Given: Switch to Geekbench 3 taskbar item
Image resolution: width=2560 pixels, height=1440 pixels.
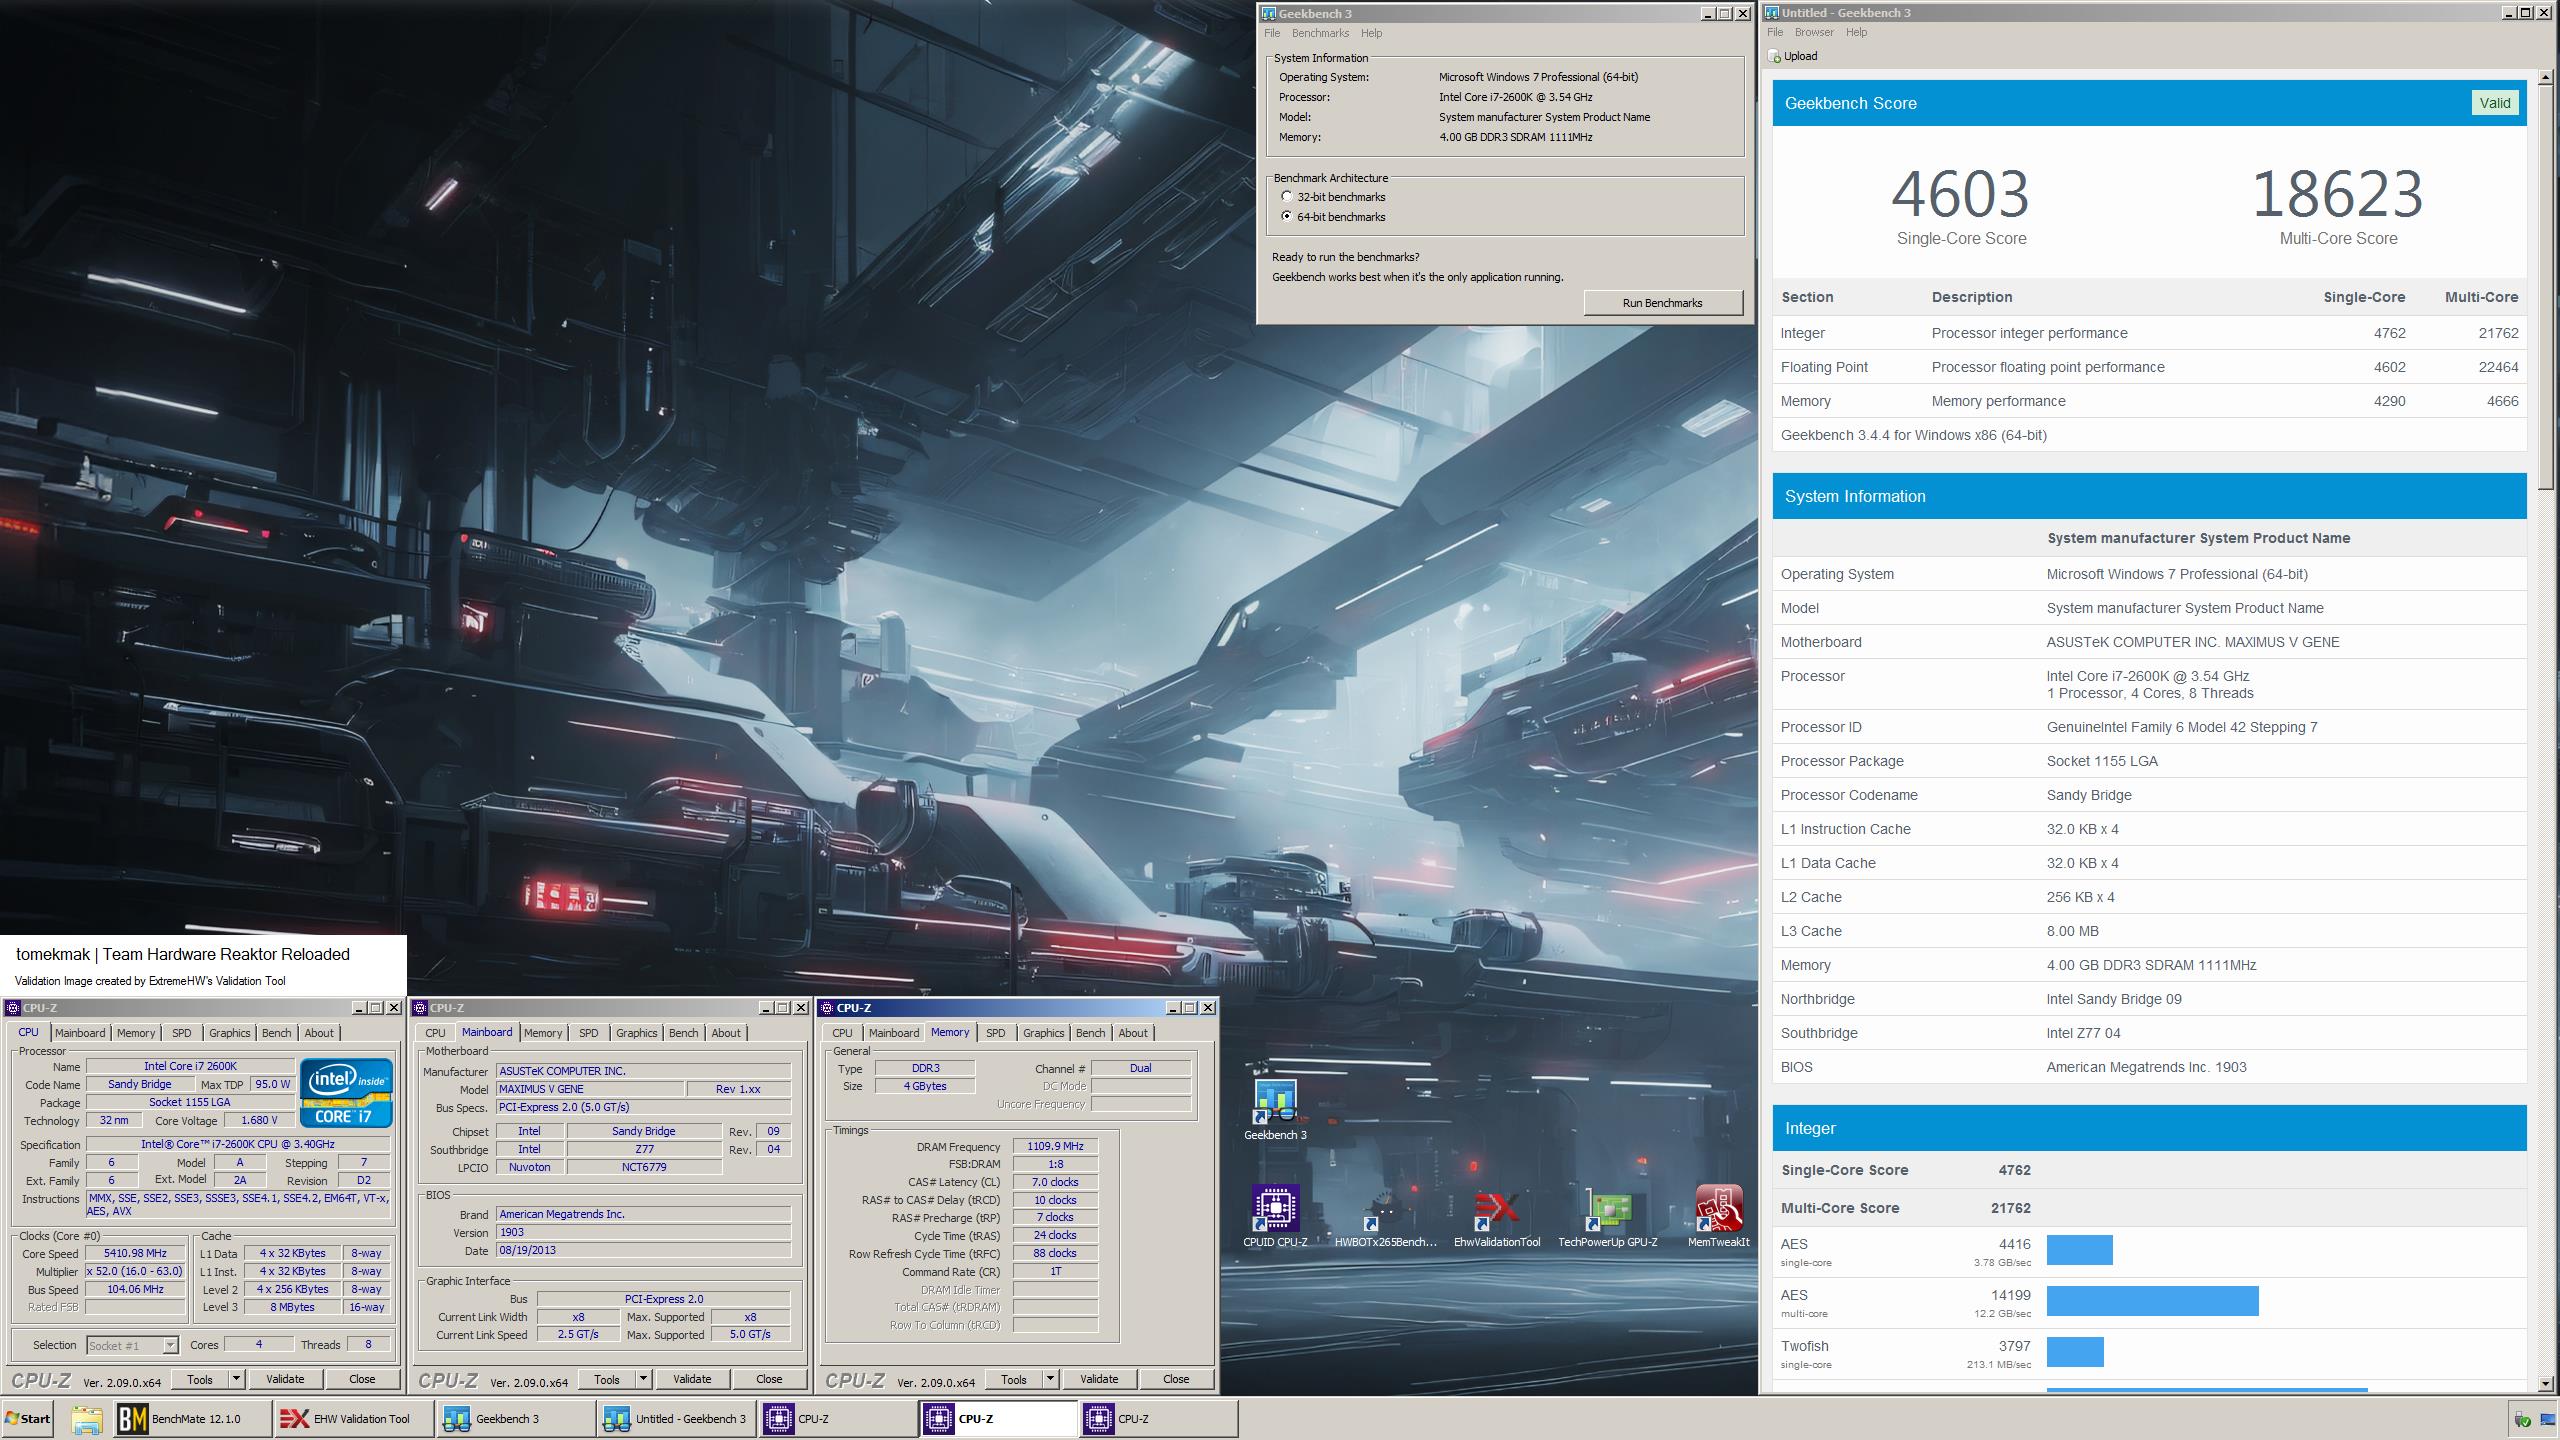Looking at the screenshot, I should pyautogui.click(x=516, y=1419).
